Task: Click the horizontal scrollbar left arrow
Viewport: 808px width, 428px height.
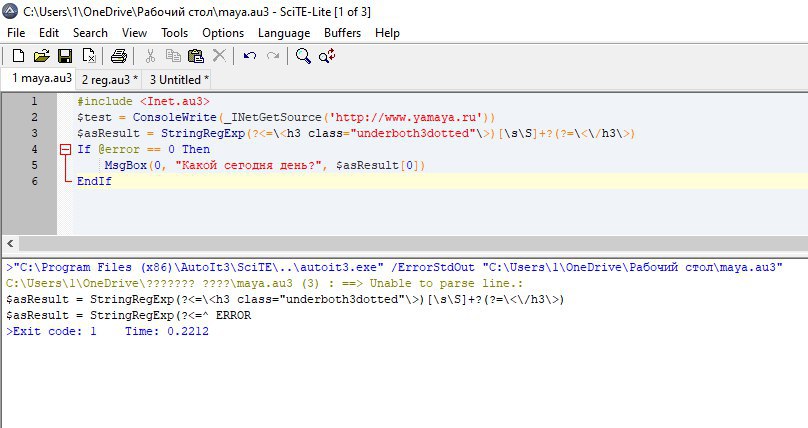Action: click(x=10, y=243)
